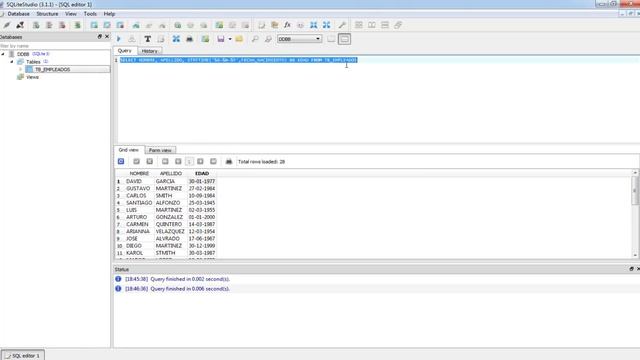This screenshot has height=360, width=640.
Task: Format SQL with the T icon
Action: coord(147,39)
